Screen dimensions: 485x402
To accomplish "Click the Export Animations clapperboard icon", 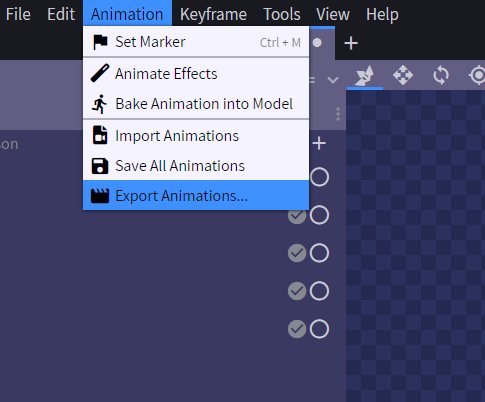I will click(x=100, y=196).
